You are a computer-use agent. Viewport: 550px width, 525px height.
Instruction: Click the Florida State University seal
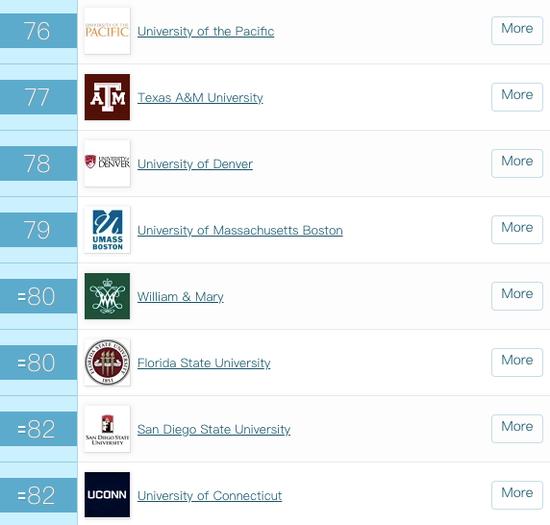click(107, 362)
